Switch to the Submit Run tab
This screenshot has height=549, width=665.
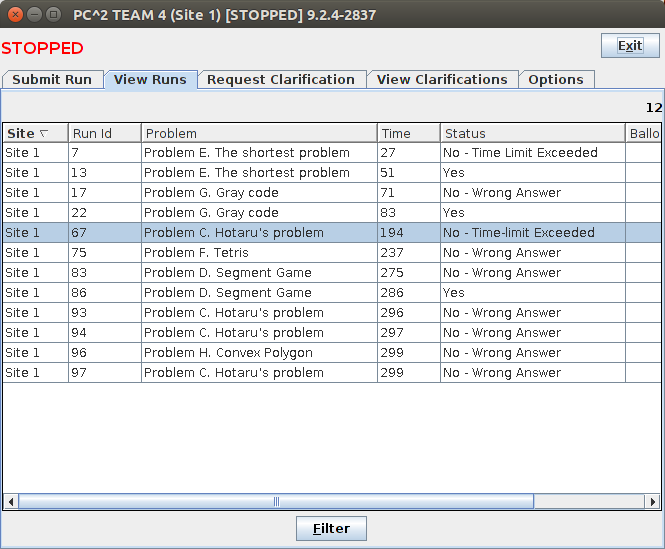pos(52,80)
